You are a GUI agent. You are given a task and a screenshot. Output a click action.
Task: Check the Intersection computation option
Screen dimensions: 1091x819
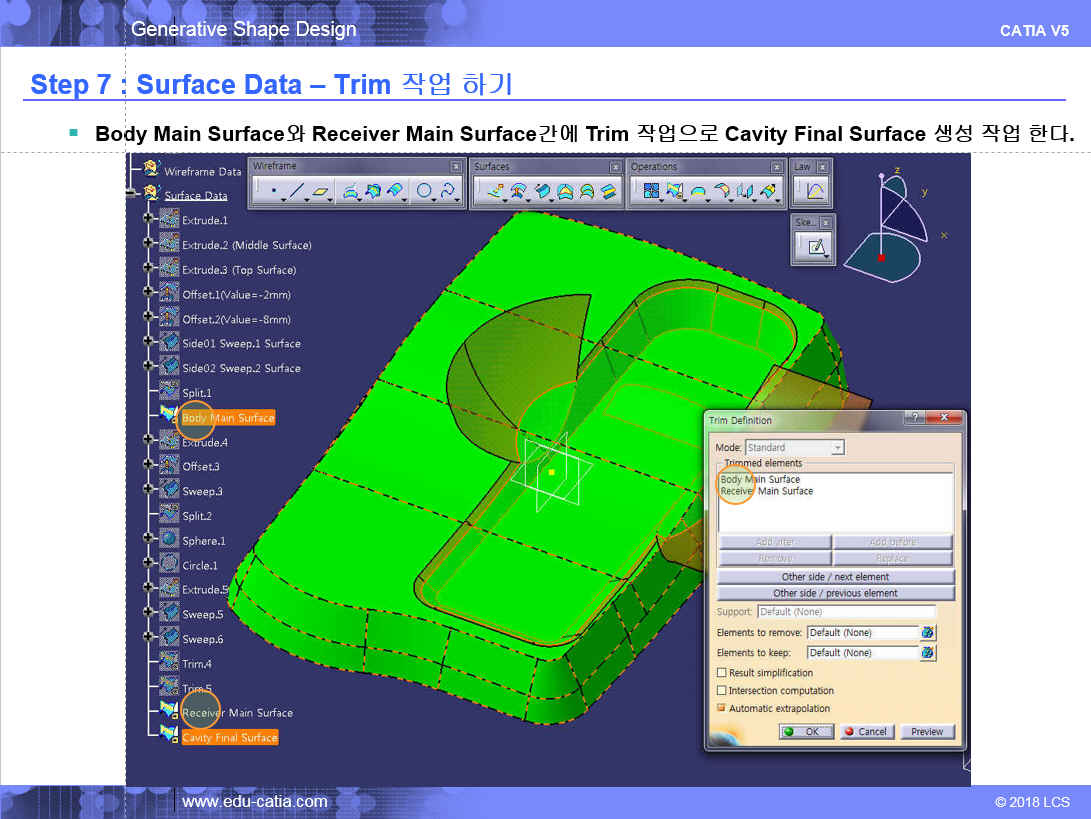click(722, 691)
